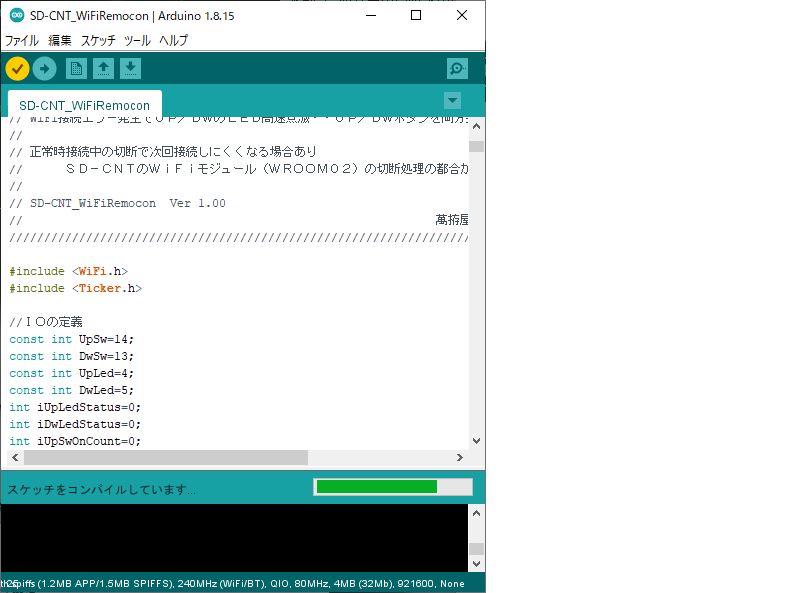Click the editor vertical scrollbar thumb
Image resolution: width=786 pixels, height=593 pixels.
point(476,146)
